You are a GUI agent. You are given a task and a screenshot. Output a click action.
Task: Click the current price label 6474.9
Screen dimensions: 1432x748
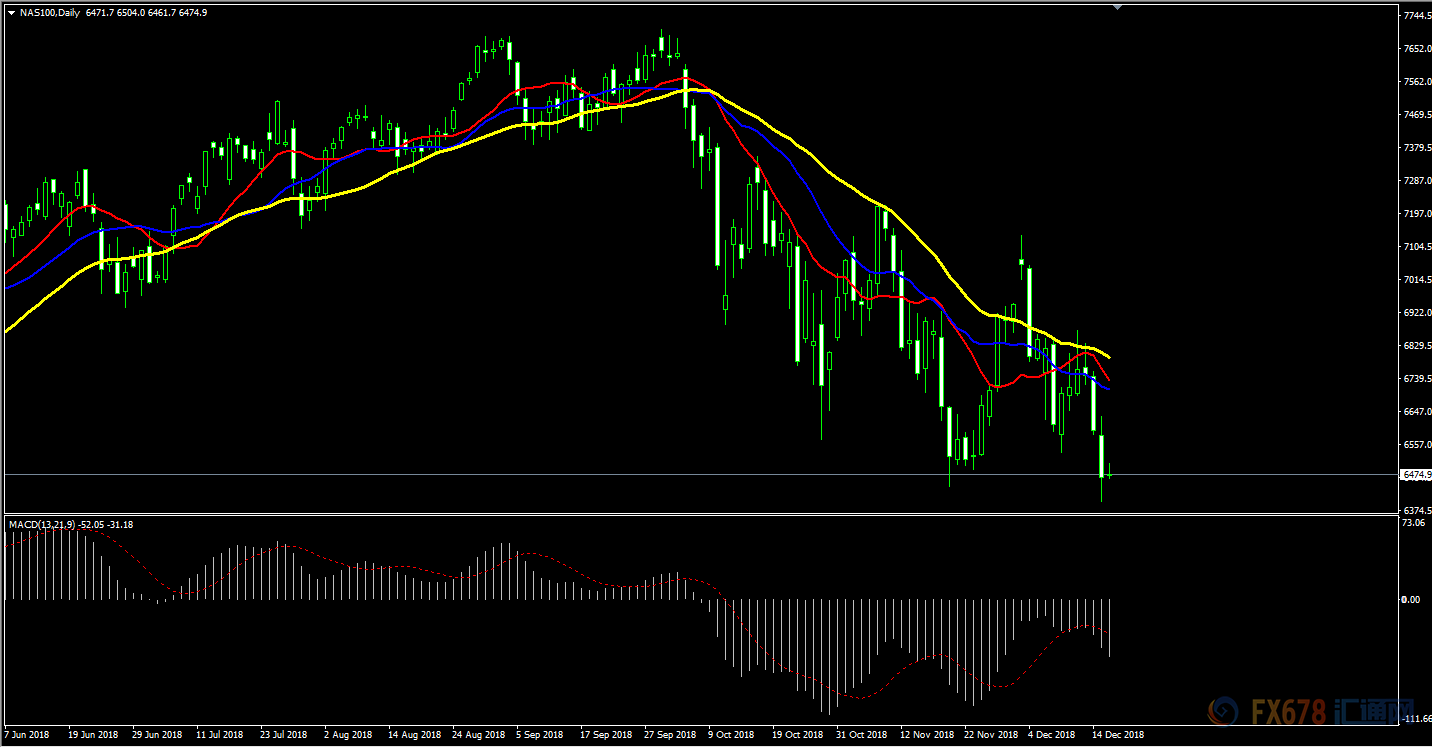click(1416, 474)
